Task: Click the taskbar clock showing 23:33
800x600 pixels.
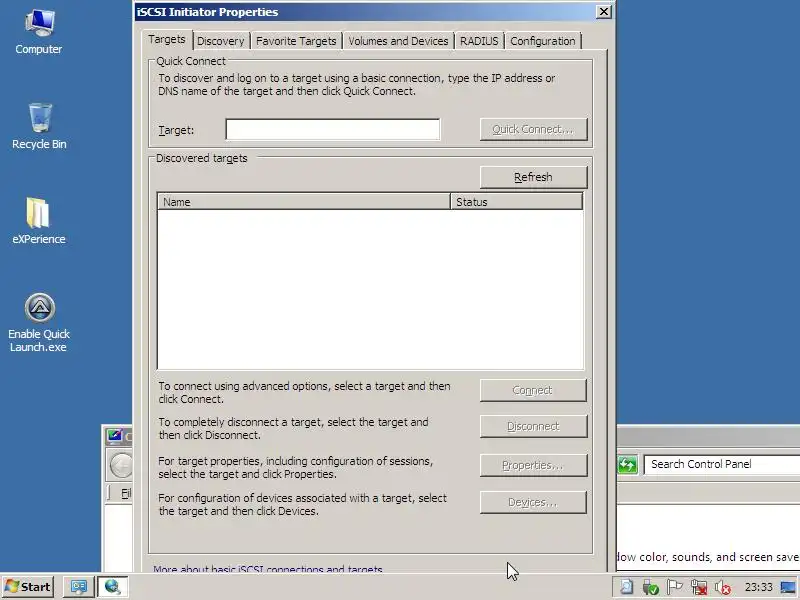Action: tap(759, 587)
